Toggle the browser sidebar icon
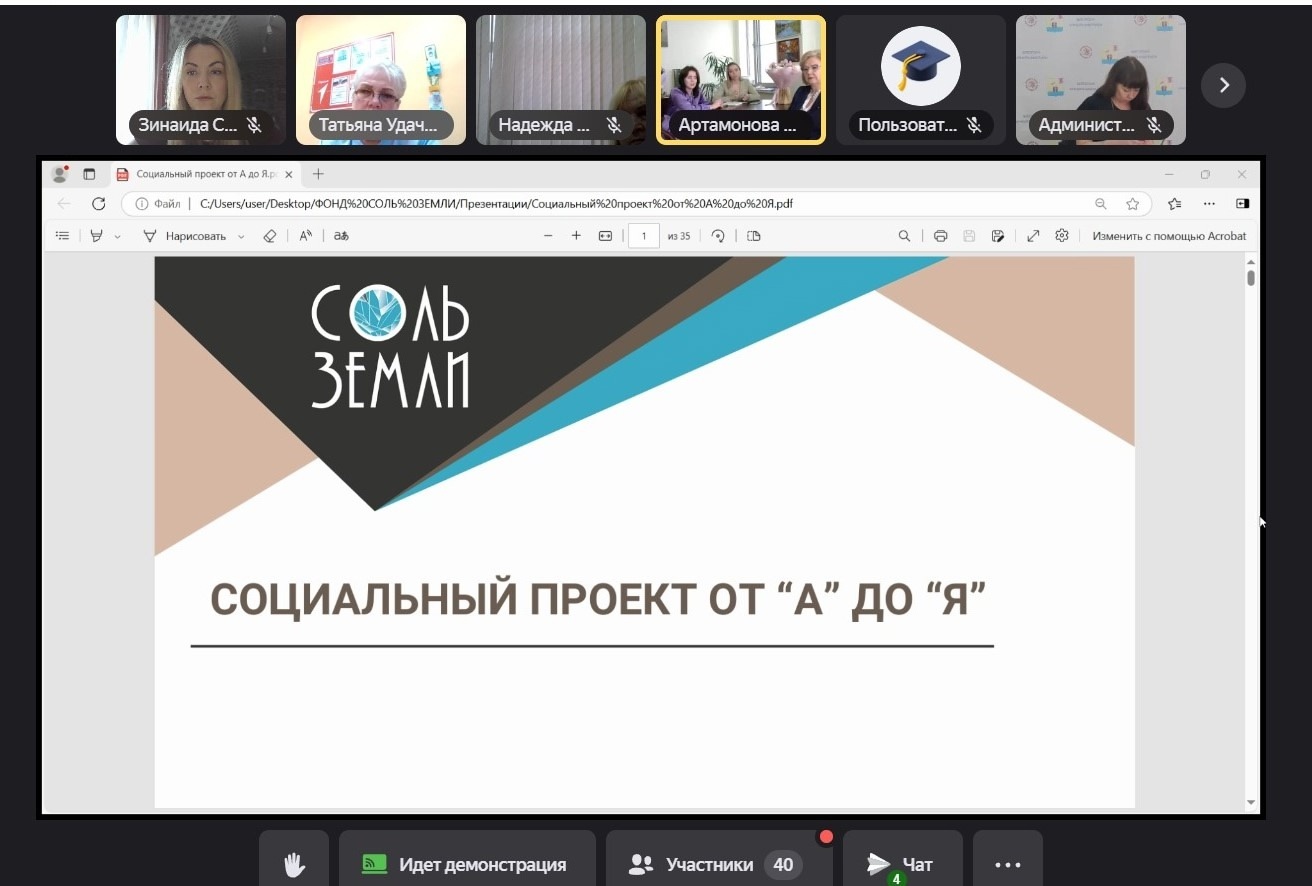This screenshot has width=1312, height=886. coord(1242,204)
